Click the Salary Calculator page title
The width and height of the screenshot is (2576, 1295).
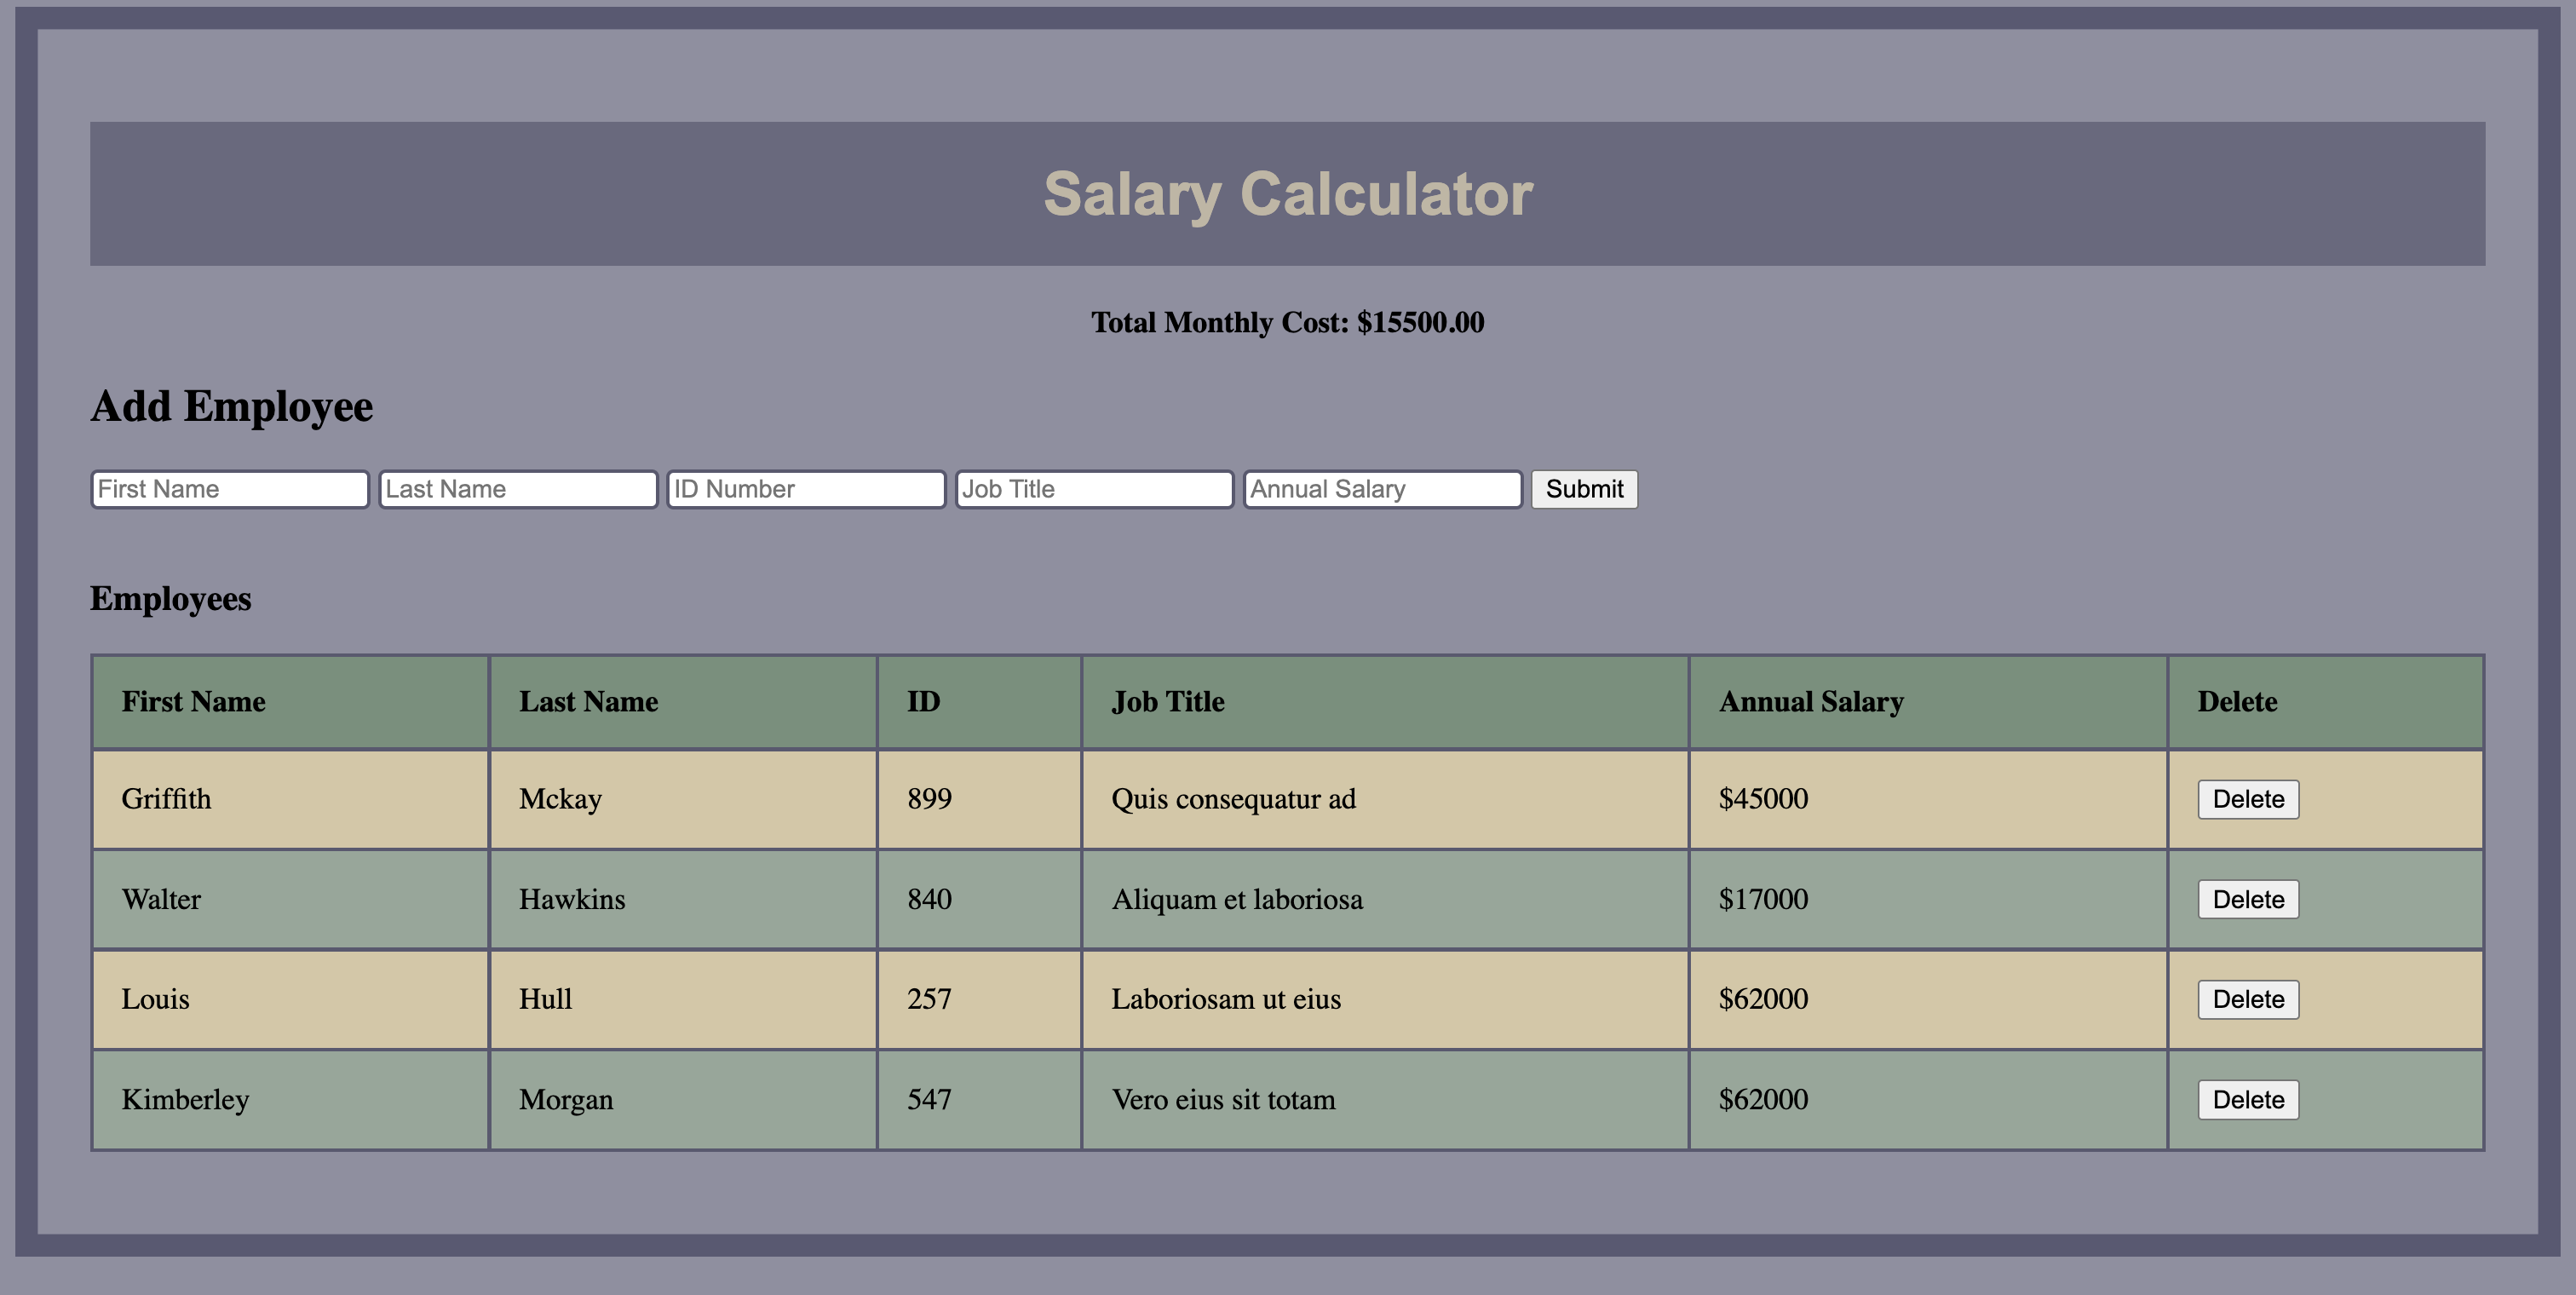1288,193
